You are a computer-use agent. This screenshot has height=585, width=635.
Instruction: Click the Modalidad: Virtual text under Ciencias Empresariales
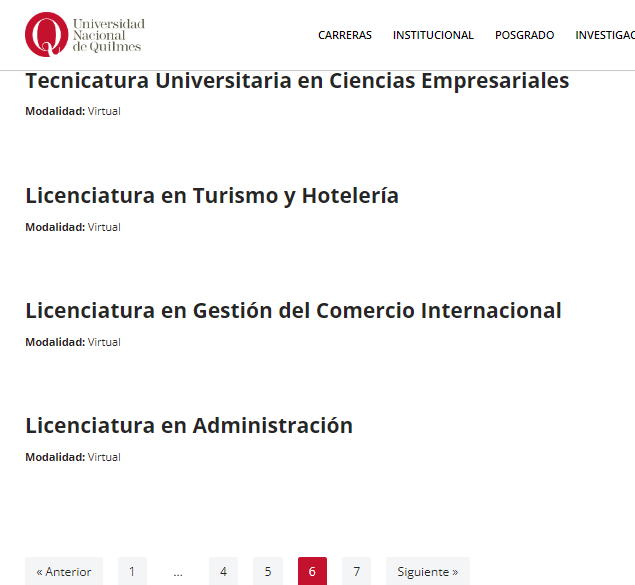tap(73, 111)
